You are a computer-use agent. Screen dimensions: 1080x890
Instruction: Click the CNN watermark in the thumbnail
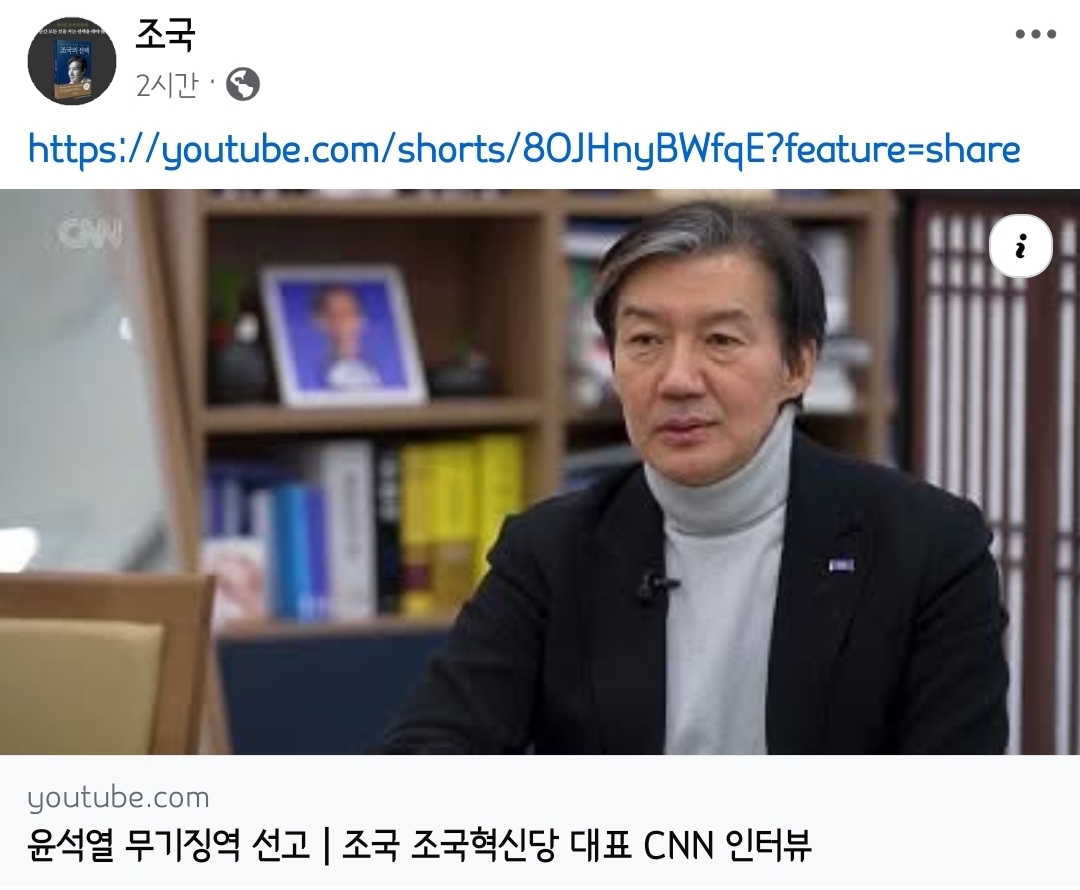tap(91, 234)
